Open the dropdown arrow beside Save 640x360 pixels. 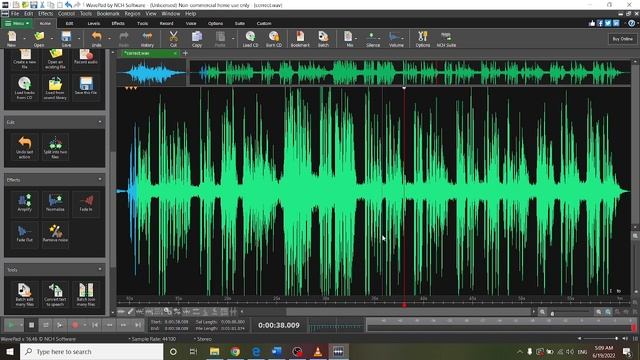click(79, 39)
